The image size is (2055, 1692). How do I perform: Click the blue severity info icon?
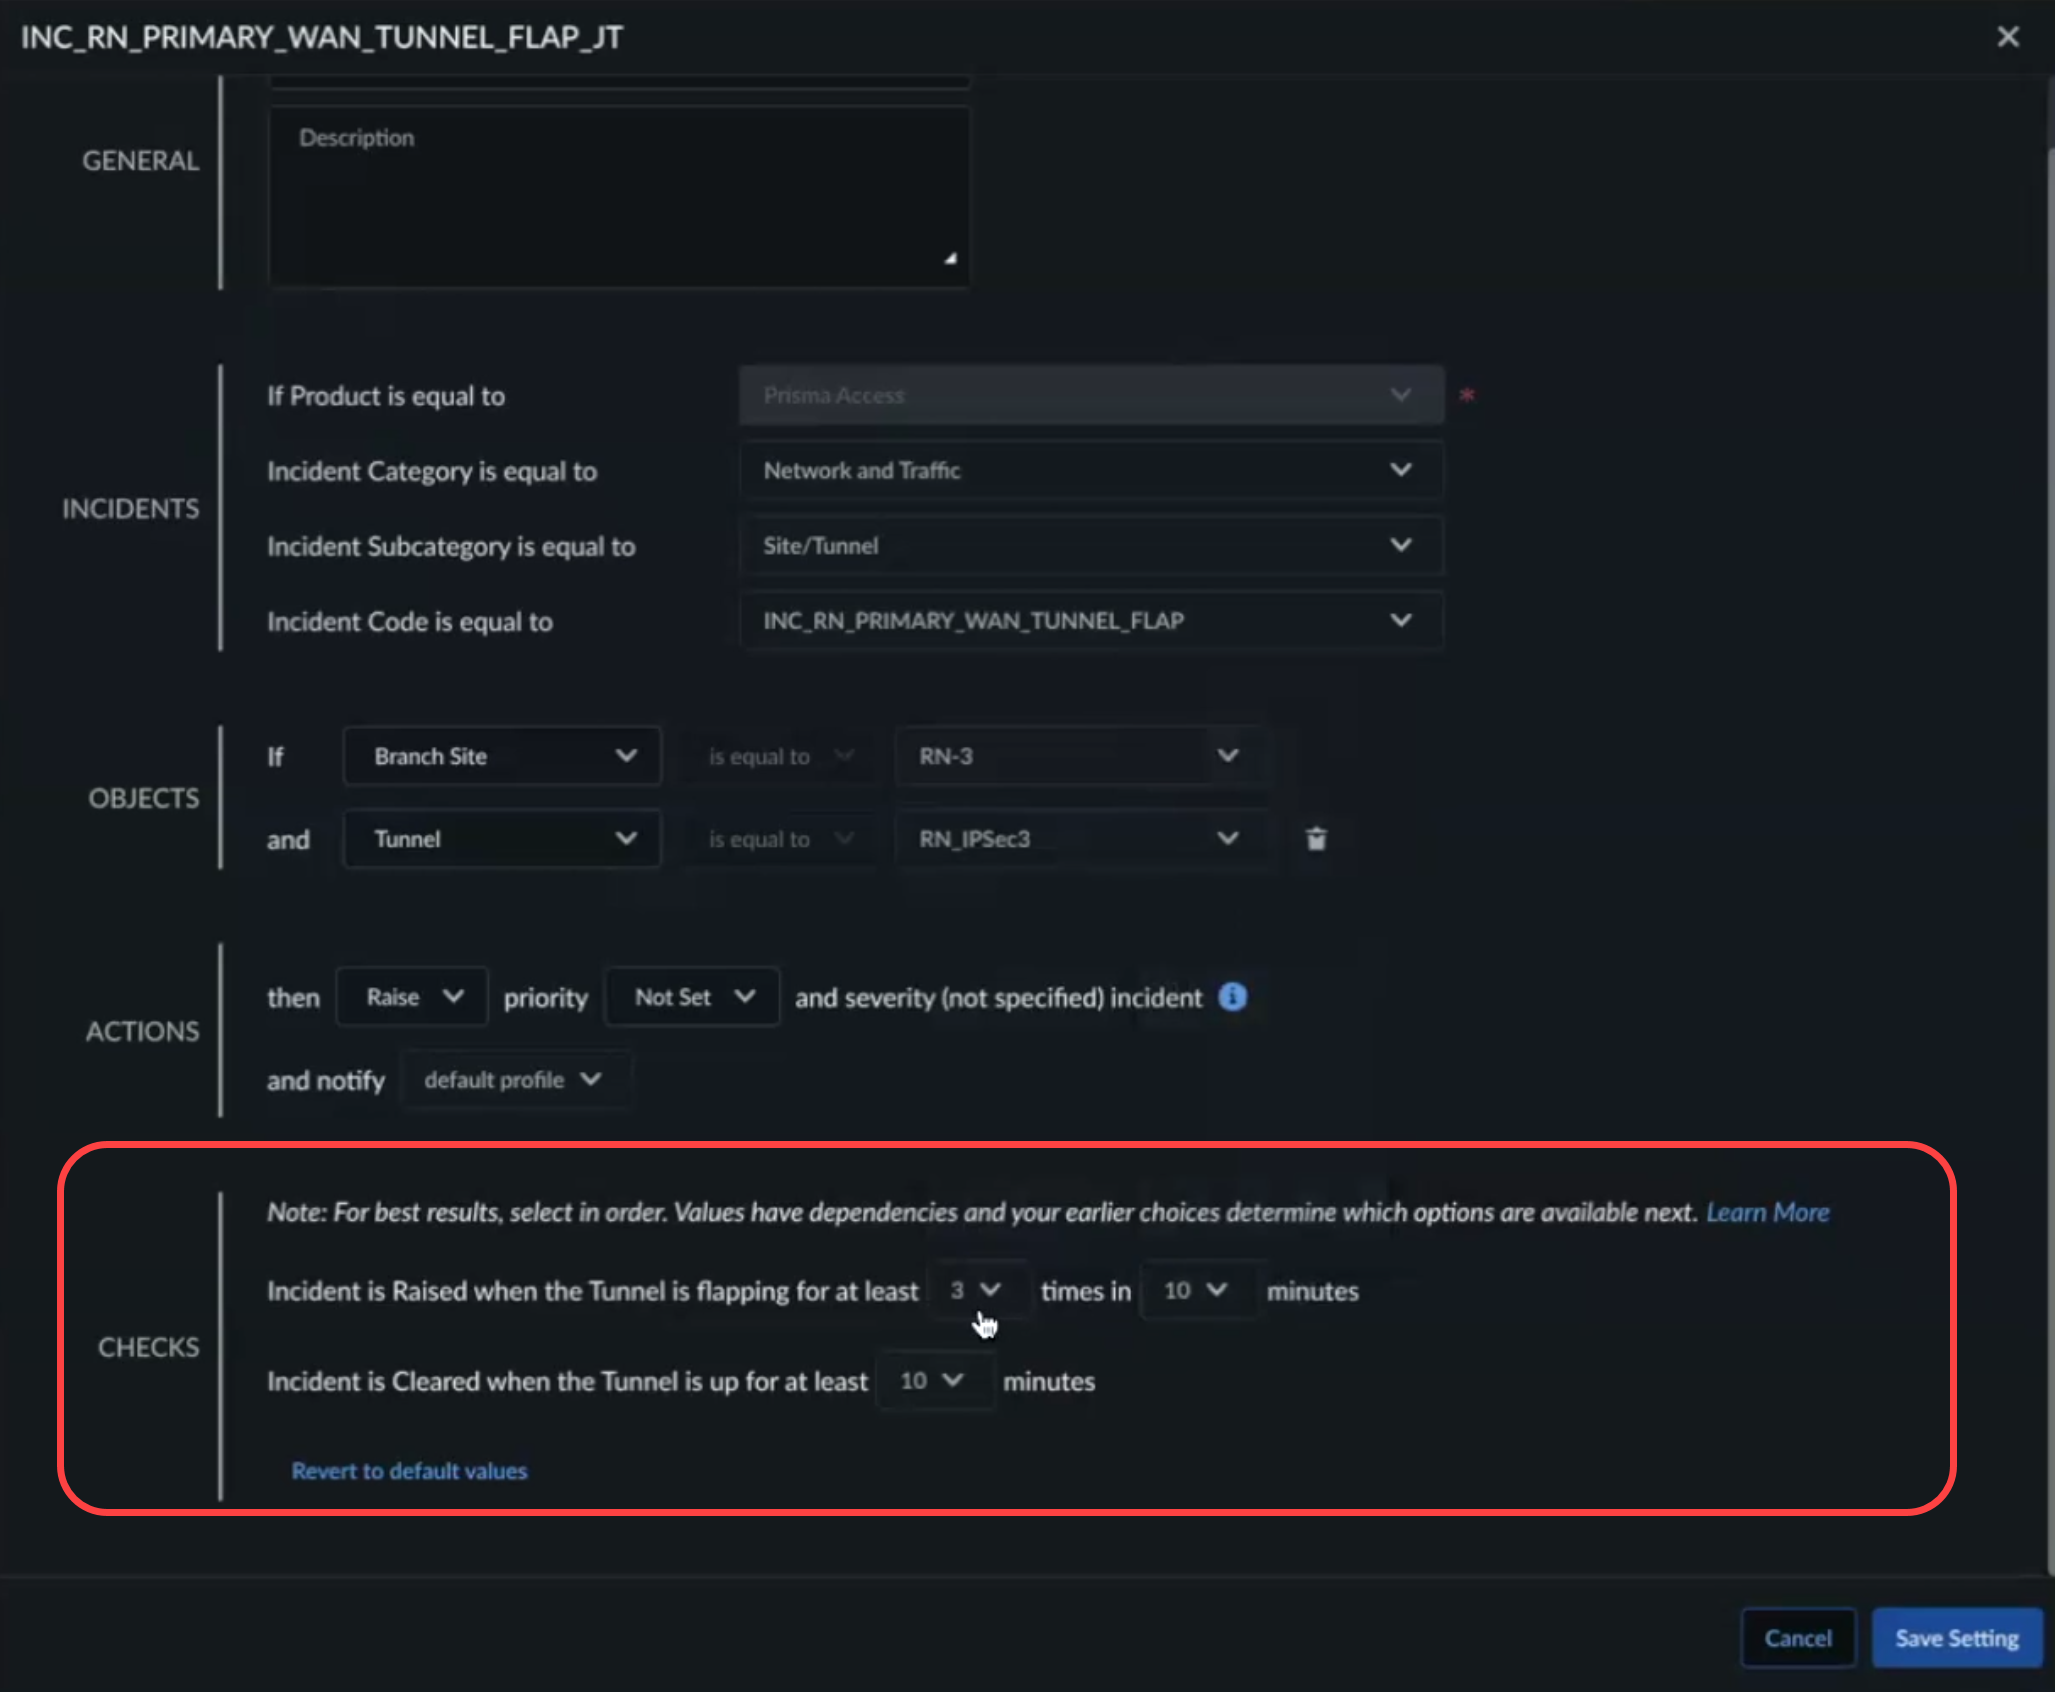[1232, 997]
